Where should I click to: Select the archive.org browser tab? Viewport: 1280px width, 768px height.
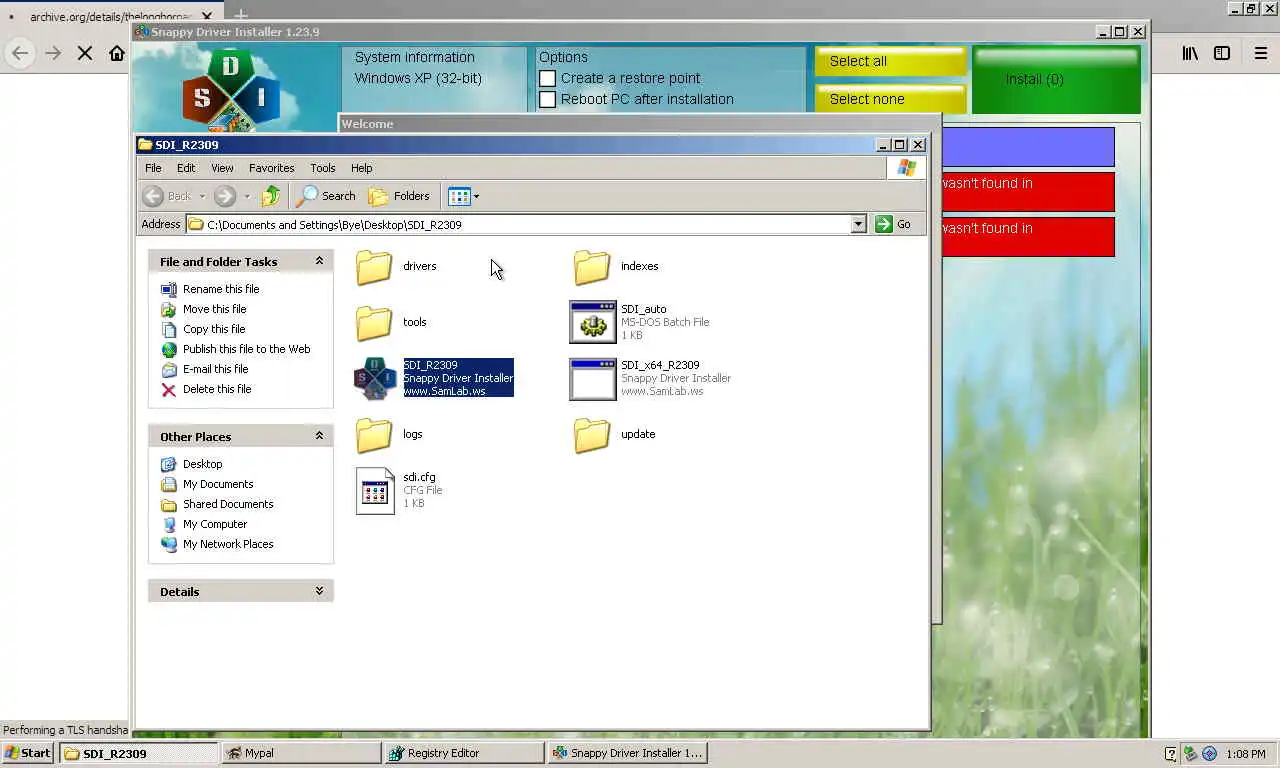coord(112,17)
